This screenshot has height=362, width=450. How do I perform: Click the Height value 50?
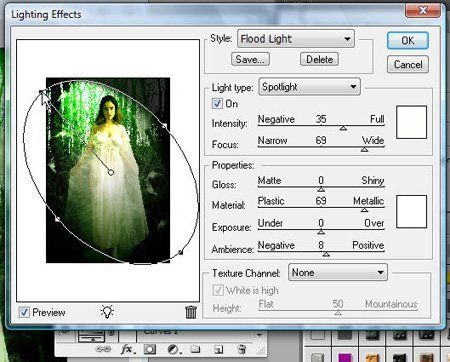click(x=338, y=304)
